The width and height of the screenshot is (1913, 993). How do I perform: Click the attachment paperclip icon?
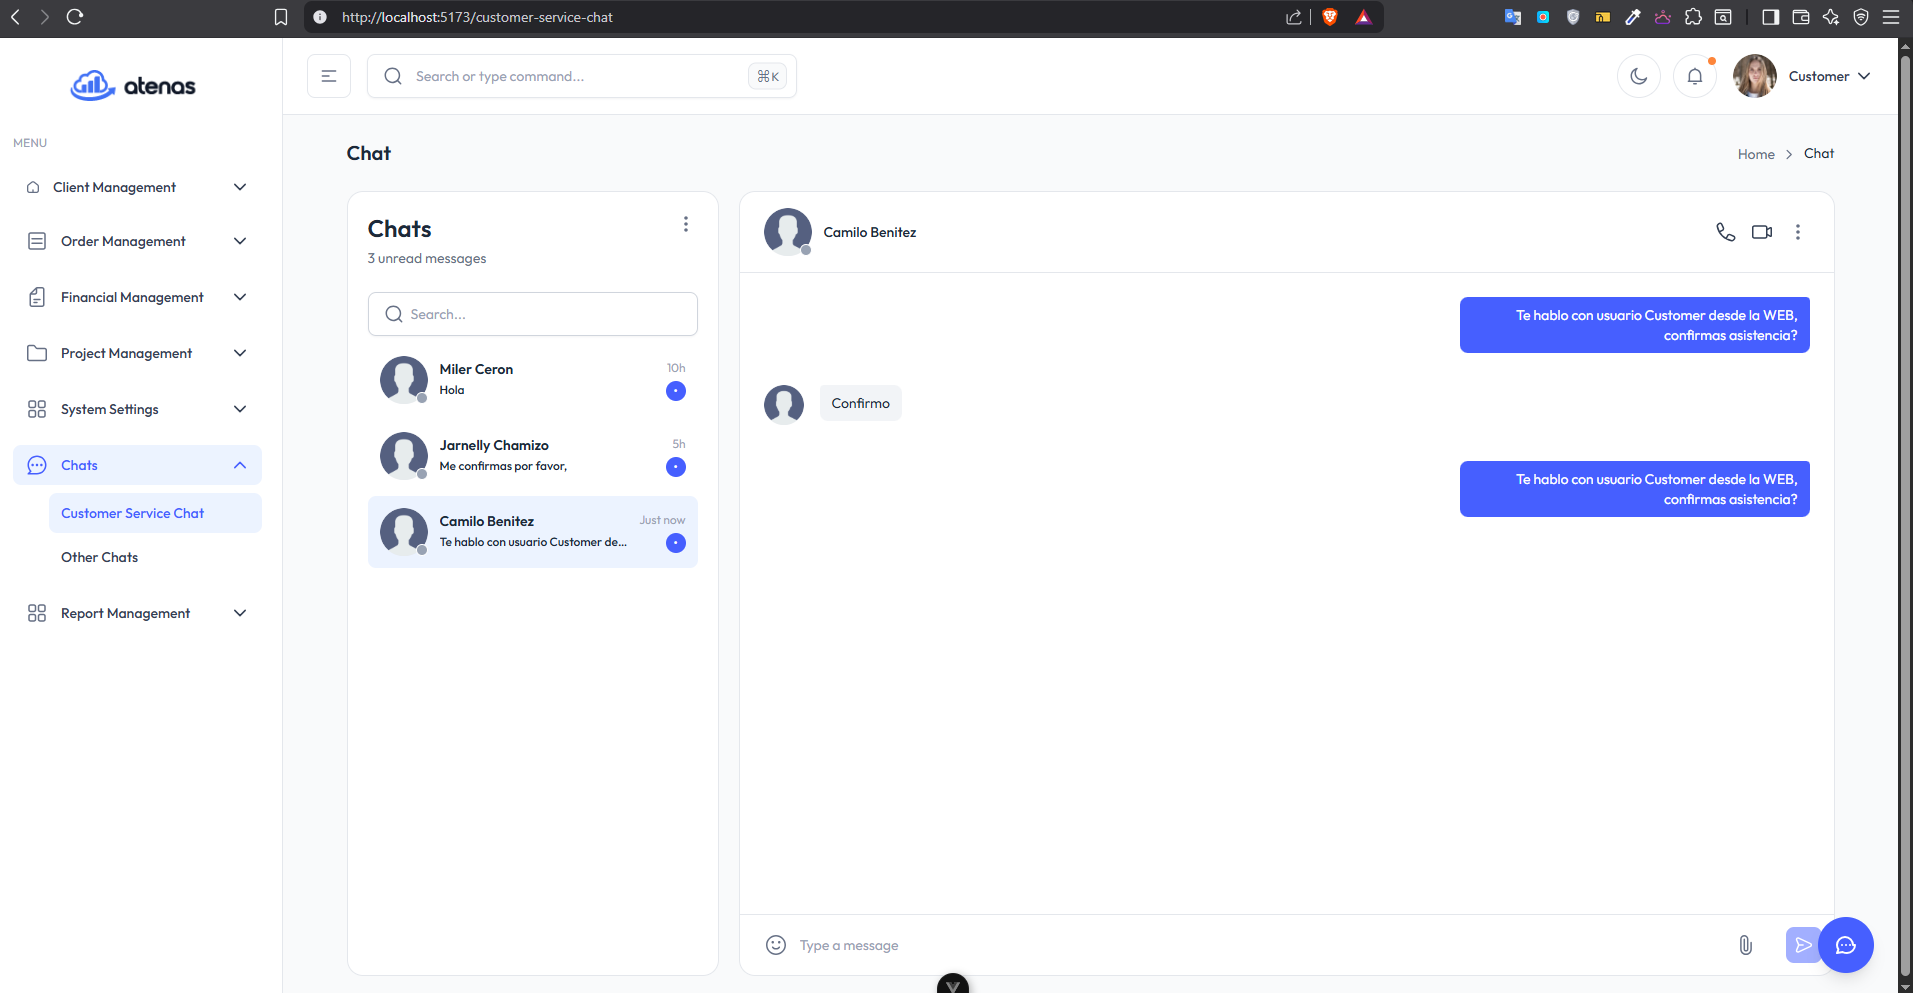[1745, 945]
